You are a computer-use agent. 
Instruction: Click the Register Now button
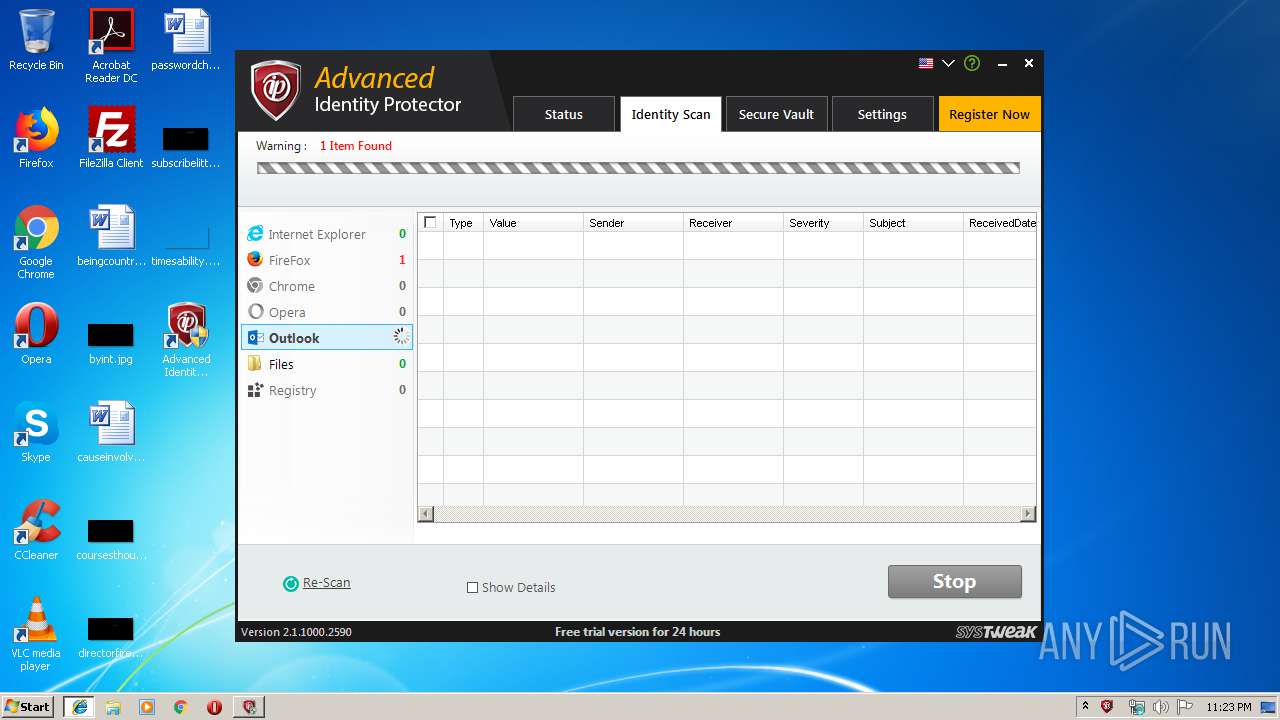pyautogui.click(x=989, y=114)
